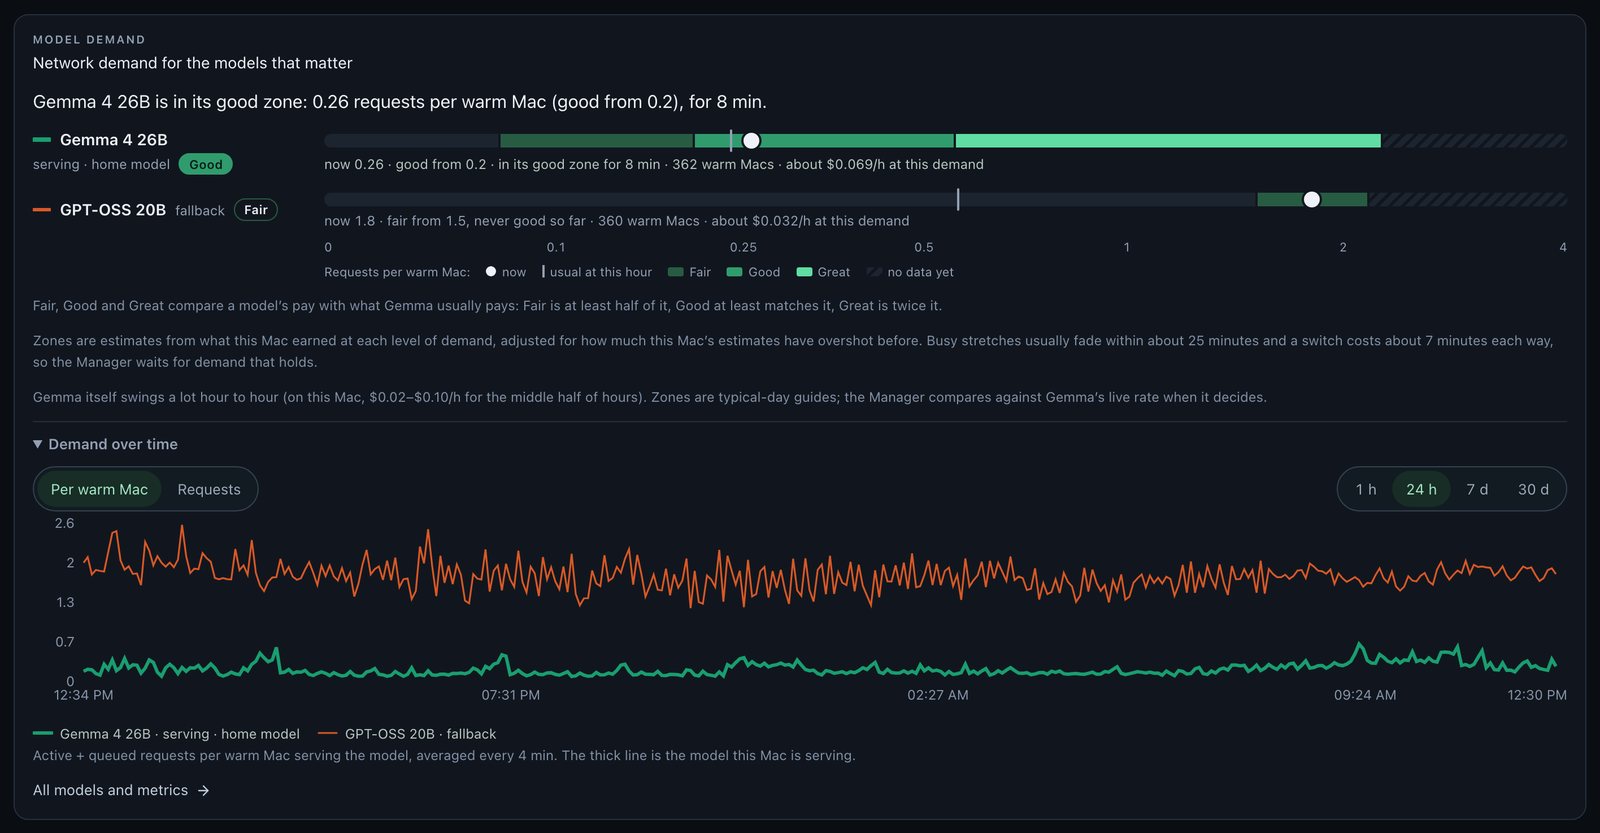Image resolution: width=1600 pixels, height=833 pixels.
Task: Click chart legend entry GPT-OSS 20B fallback
Action: pyautogui.click(x=407, y=734)
